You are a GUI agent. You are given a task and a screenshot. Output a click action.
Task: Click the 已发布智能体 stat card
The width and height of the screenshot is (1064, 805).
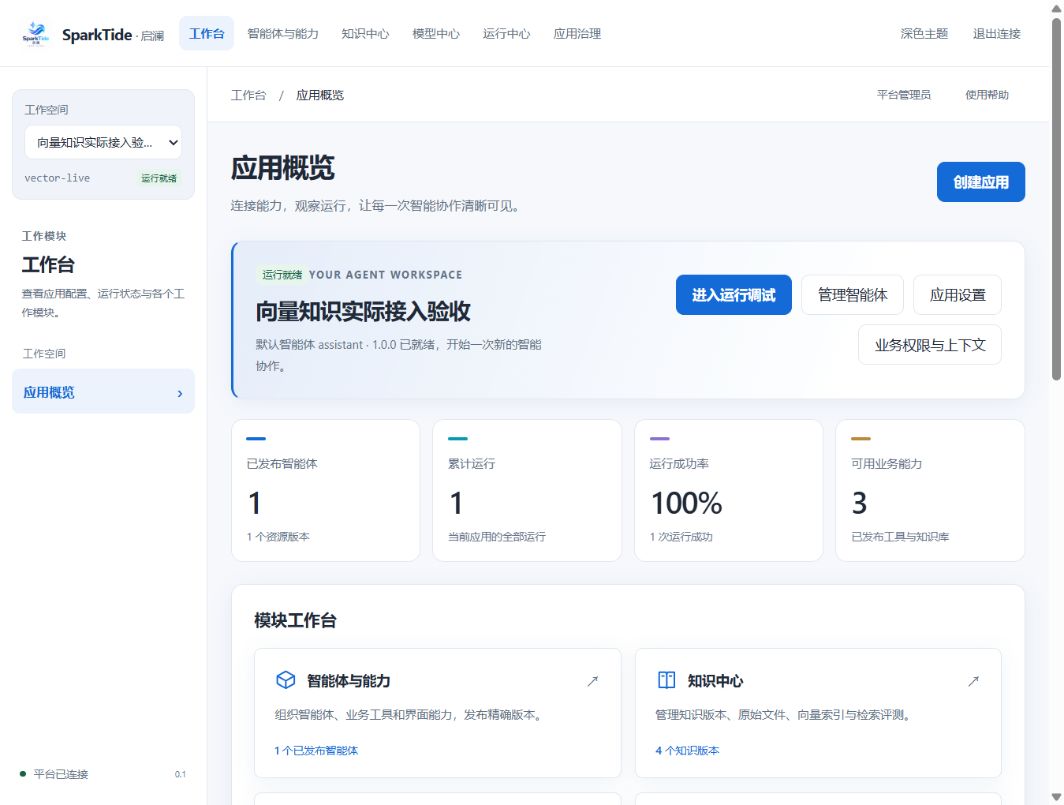(326, 490)
